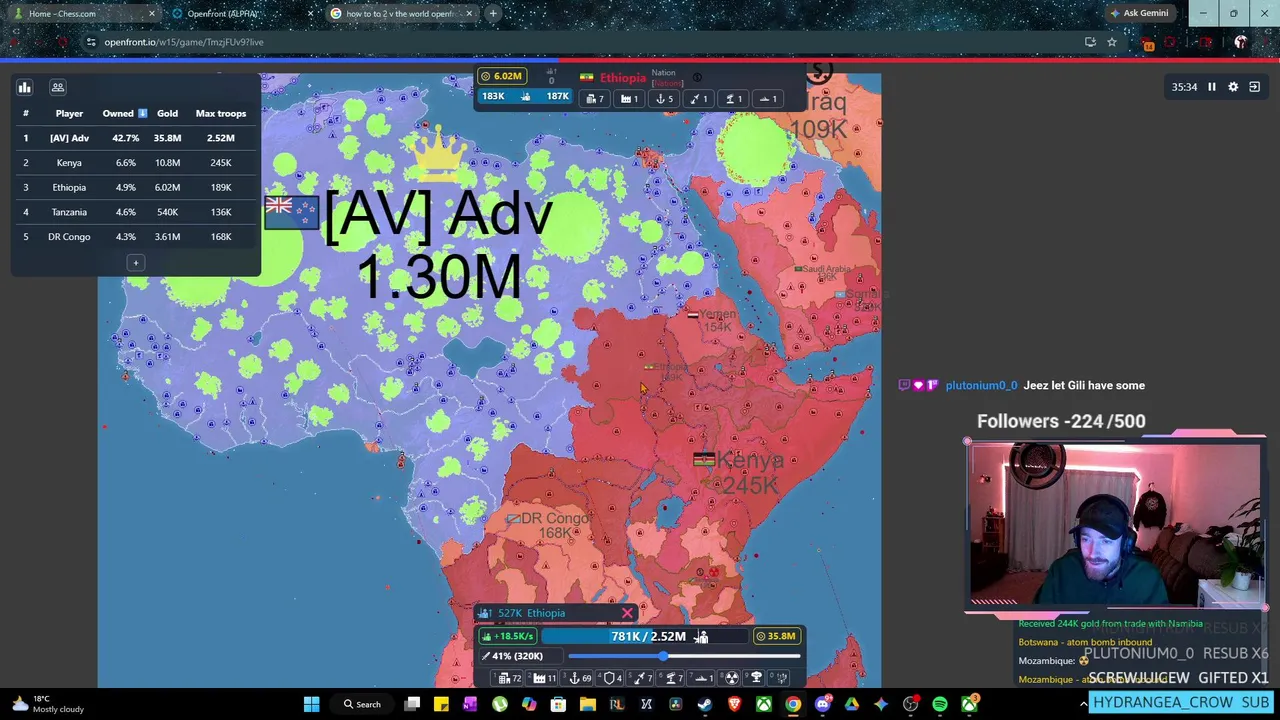Build a Defense Post shield icon

[x=610, y=678]
